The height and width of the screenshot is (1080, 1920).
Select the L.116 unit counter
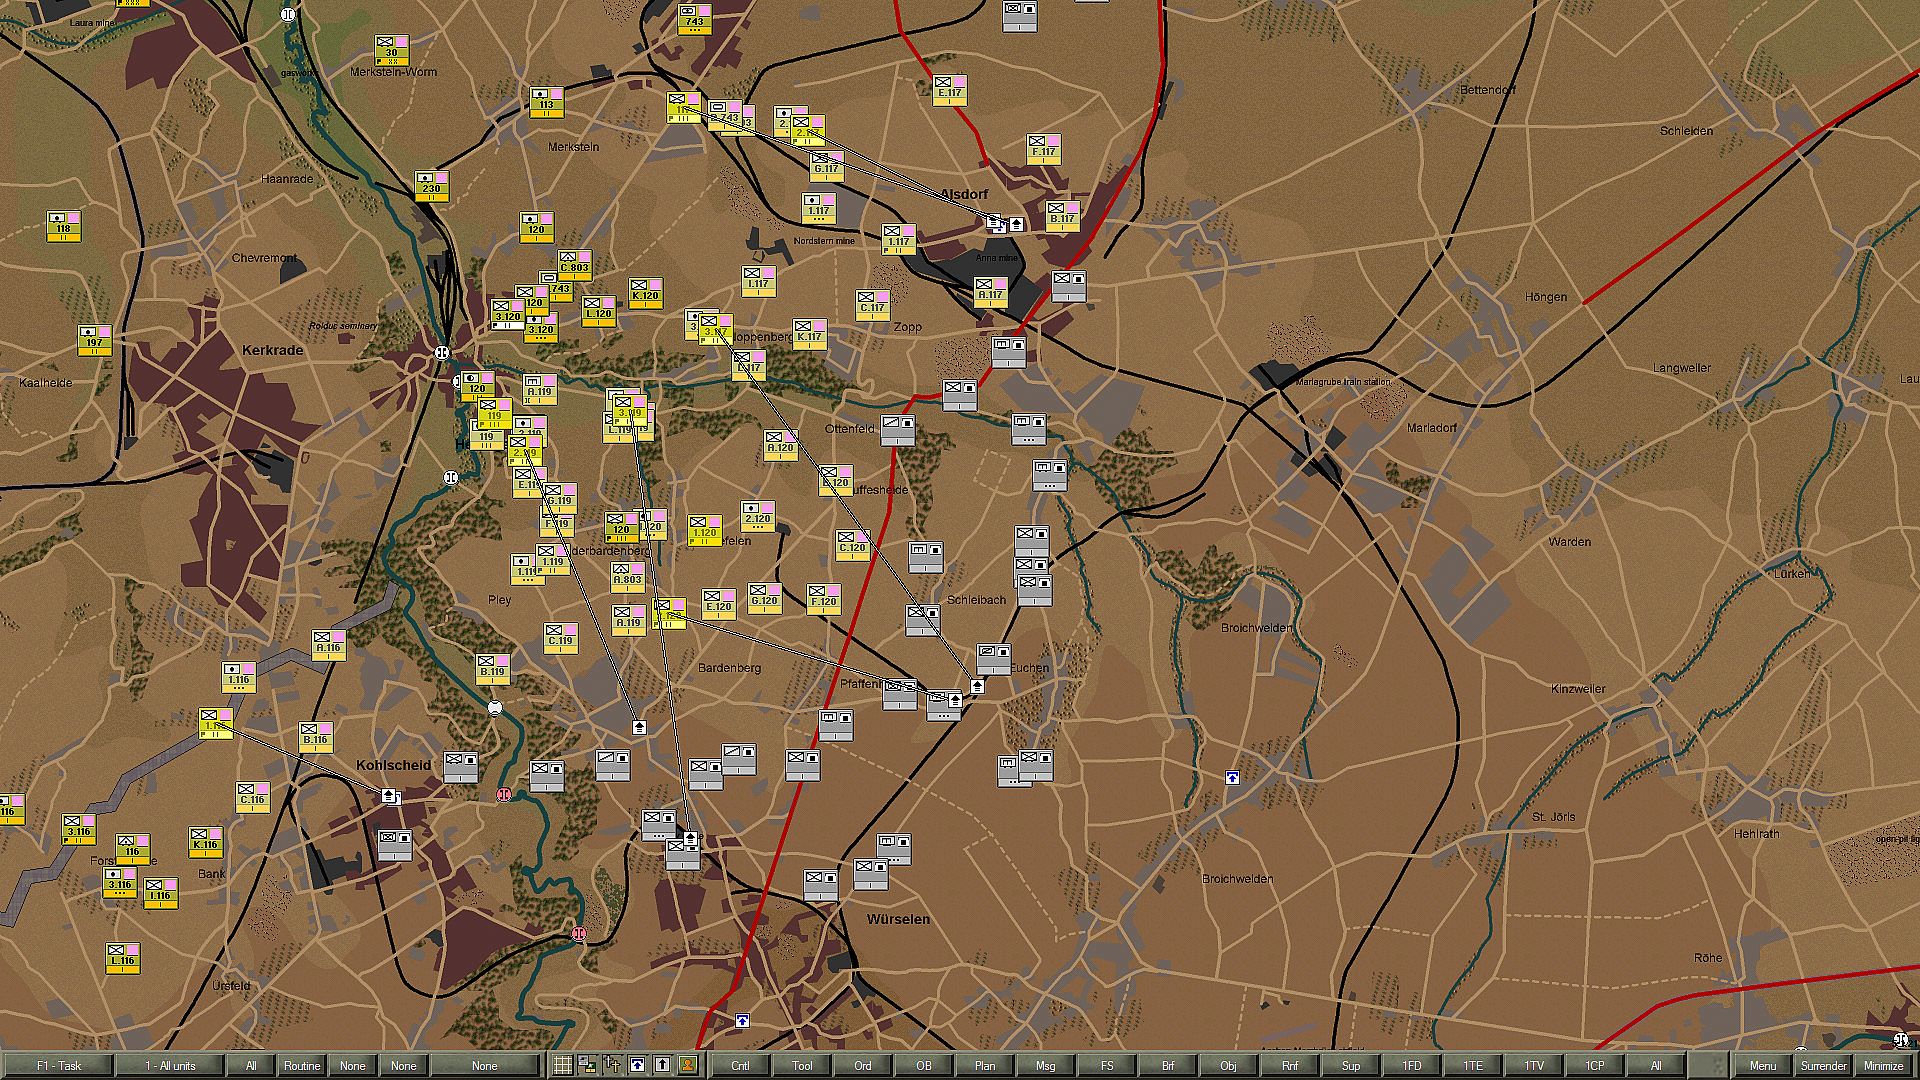[122, 958]
